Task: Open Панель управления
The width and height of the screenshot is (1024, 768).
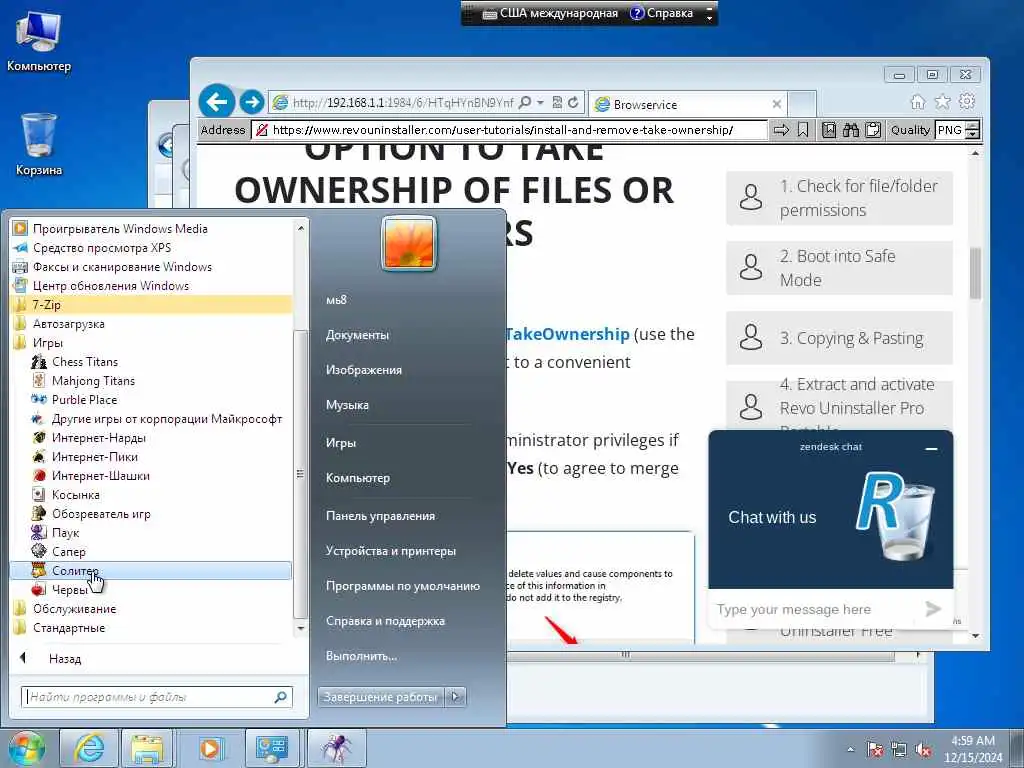Action: click(380, 516)
